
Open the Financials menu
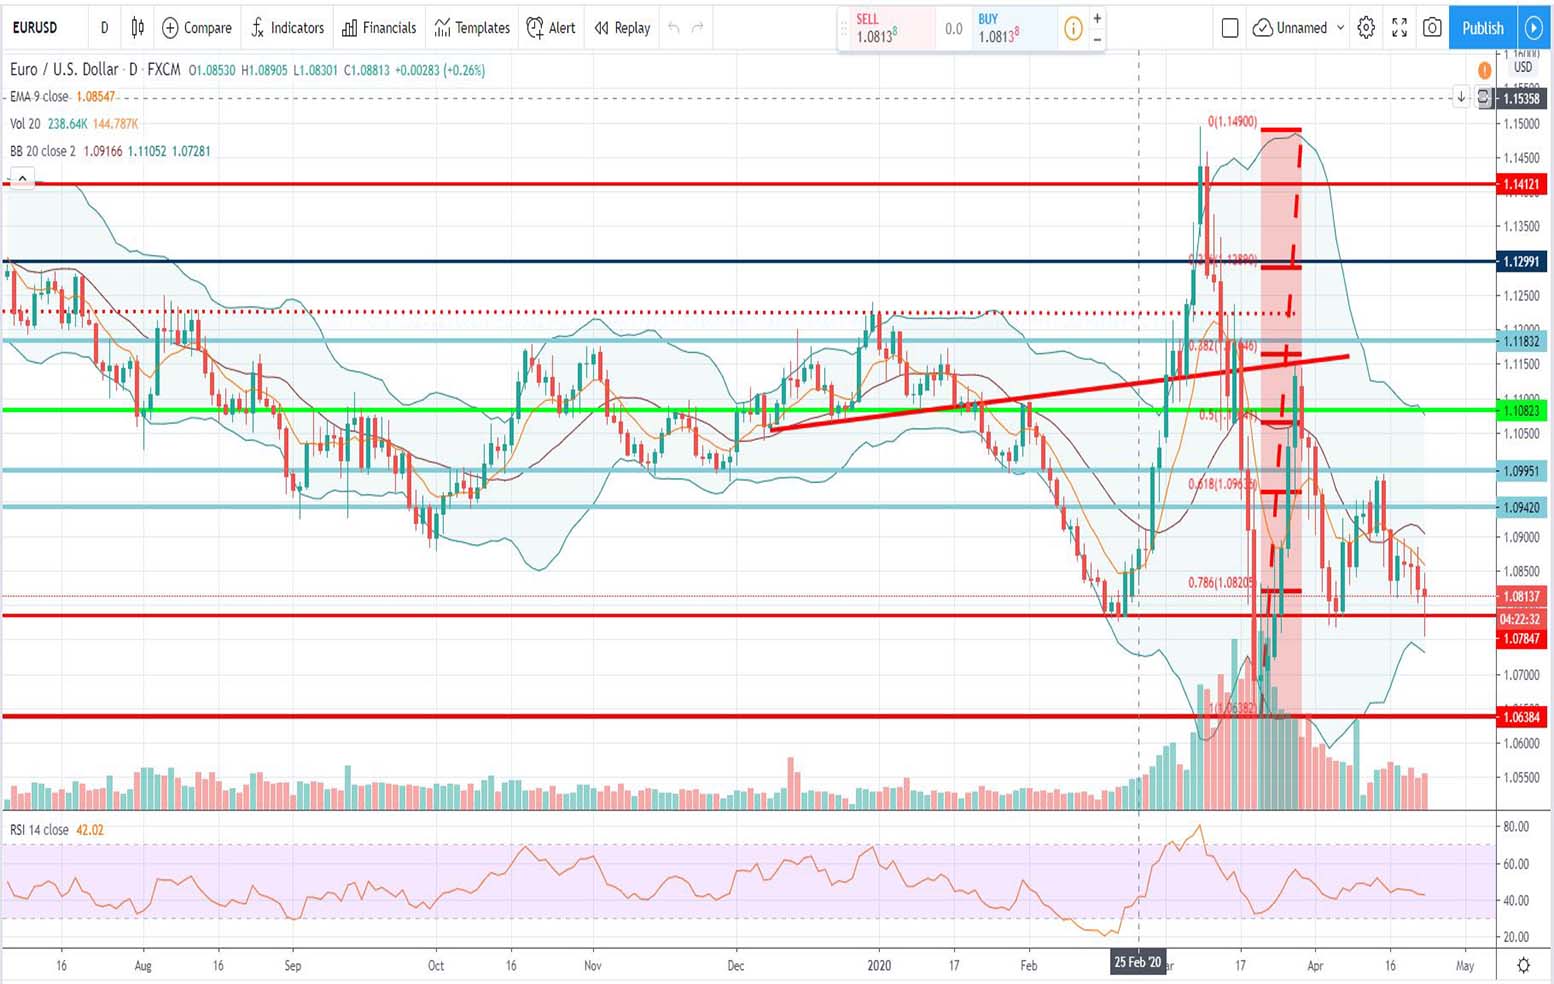point(379,28)
